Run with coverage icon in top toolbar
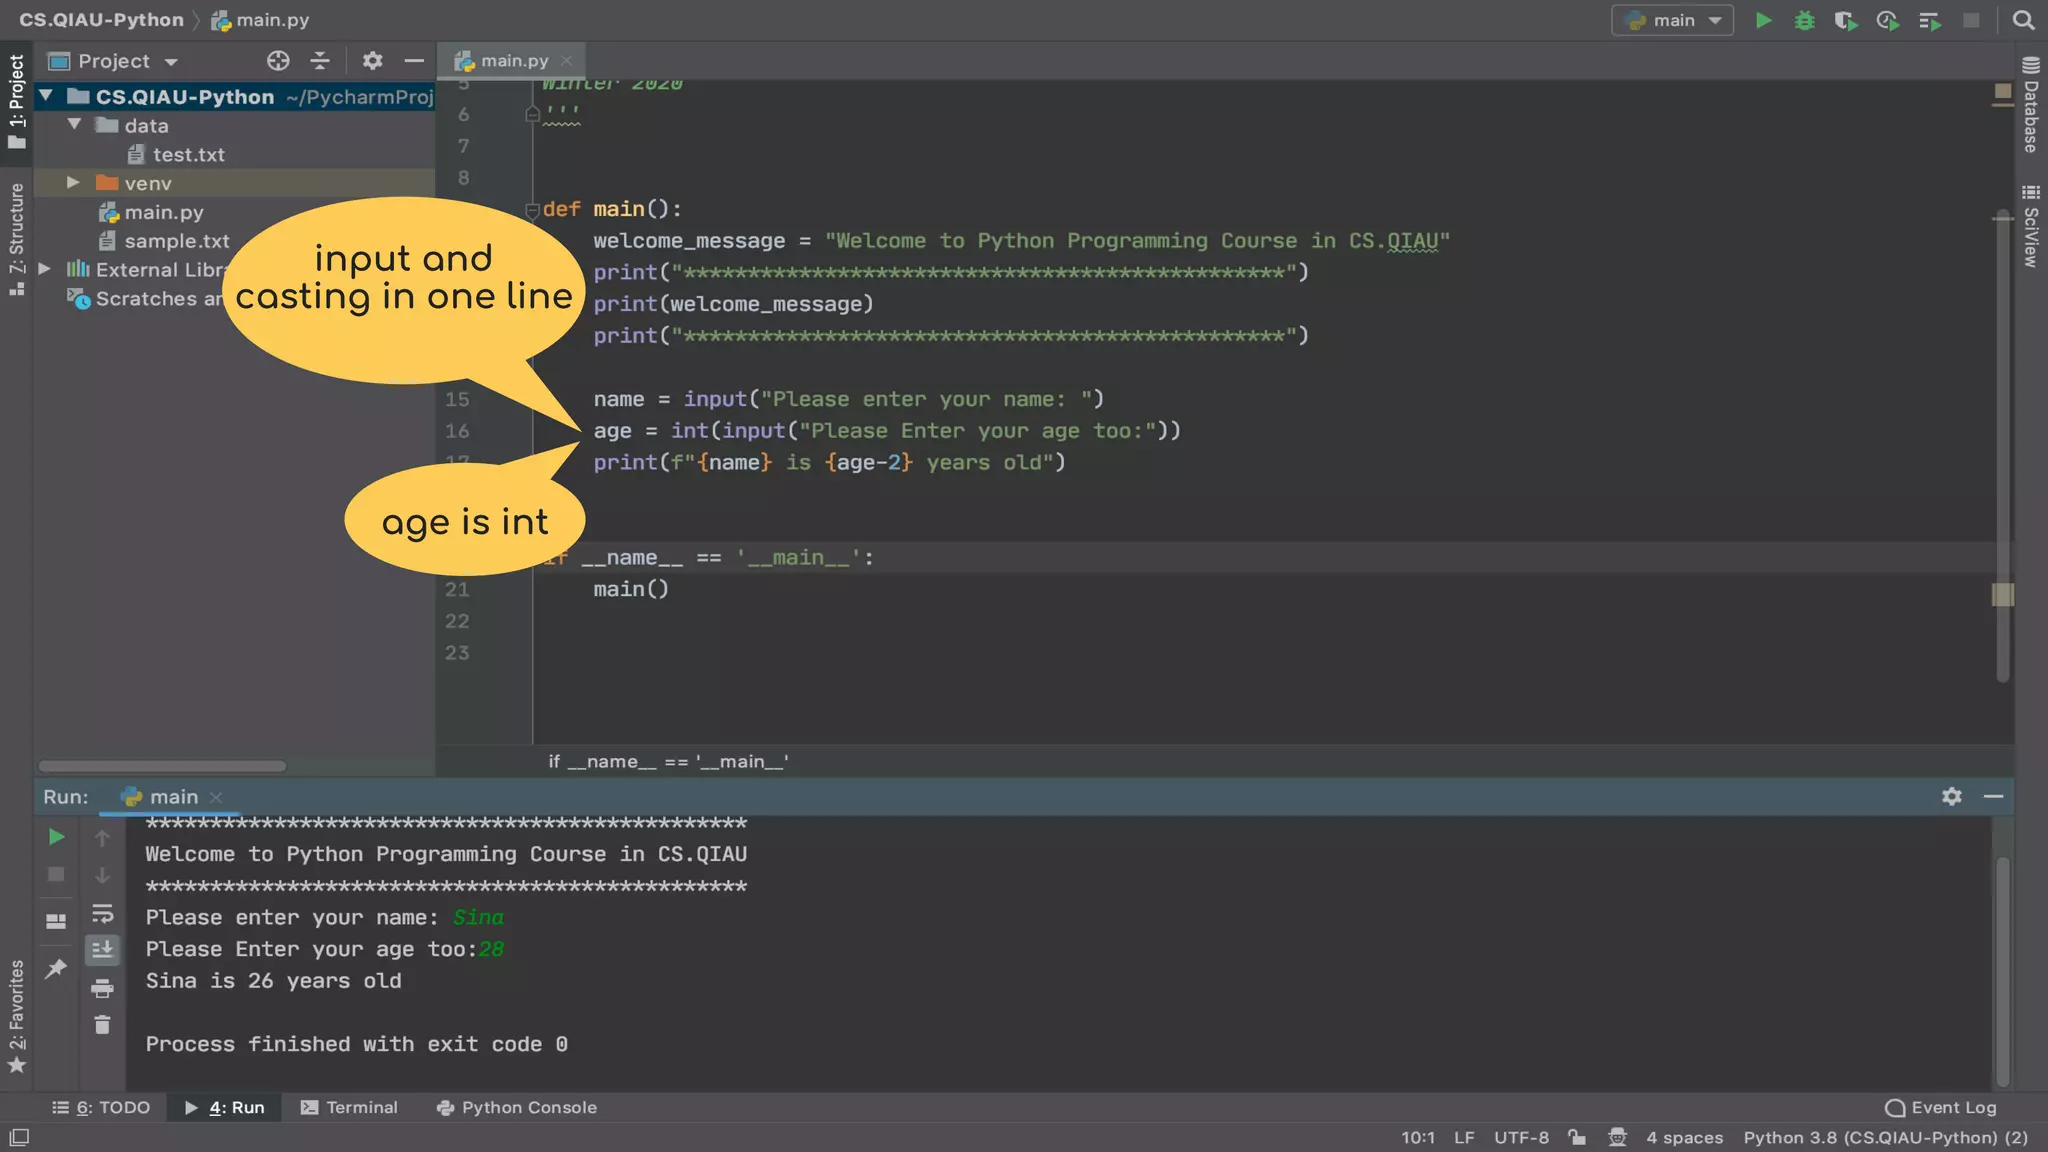The image size is (2048, 1152). tap(1845, 20)
